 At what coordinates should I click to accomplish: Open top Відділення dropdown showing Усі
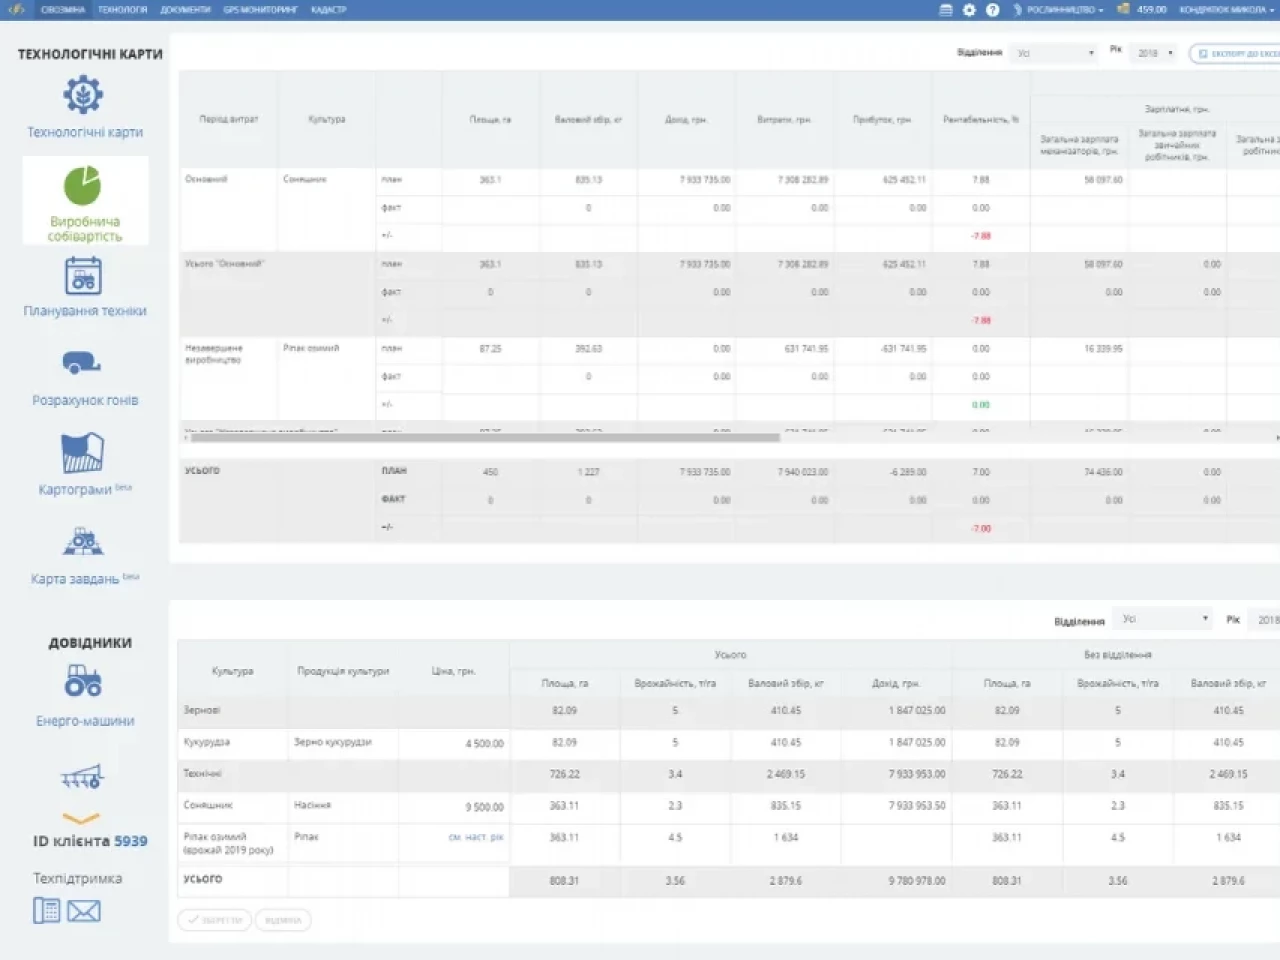(x=1054, y=53)
